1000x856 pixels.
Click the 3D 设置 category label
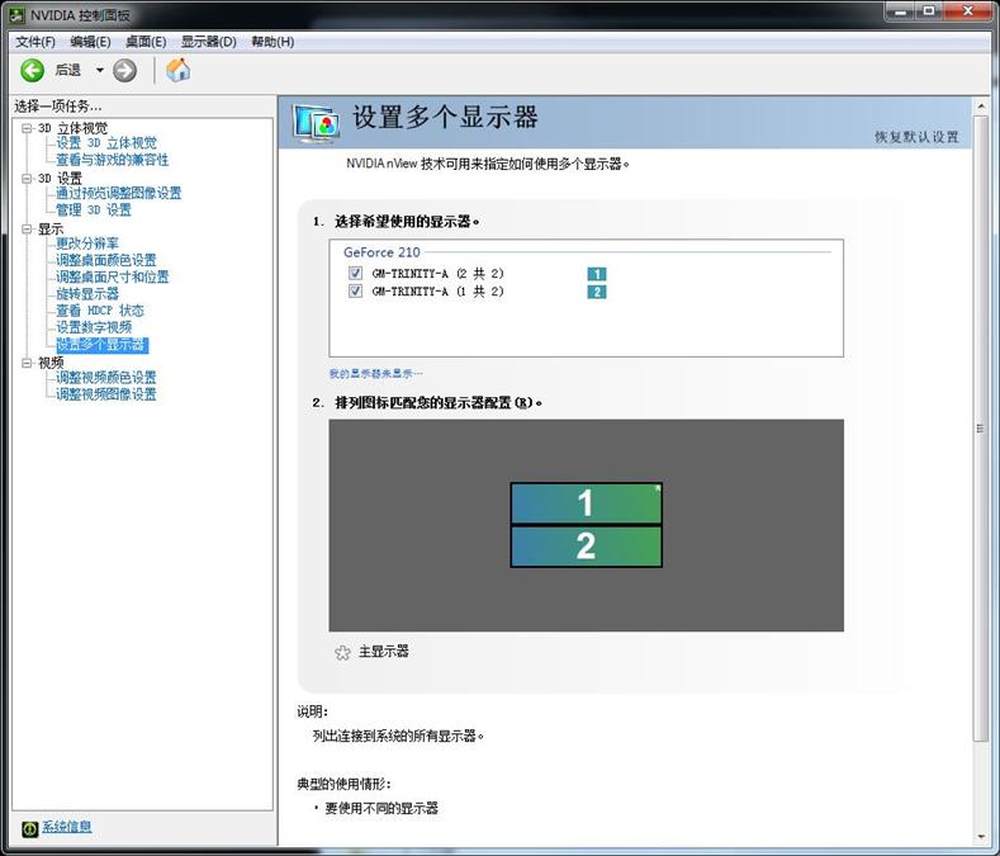(60, 178)
